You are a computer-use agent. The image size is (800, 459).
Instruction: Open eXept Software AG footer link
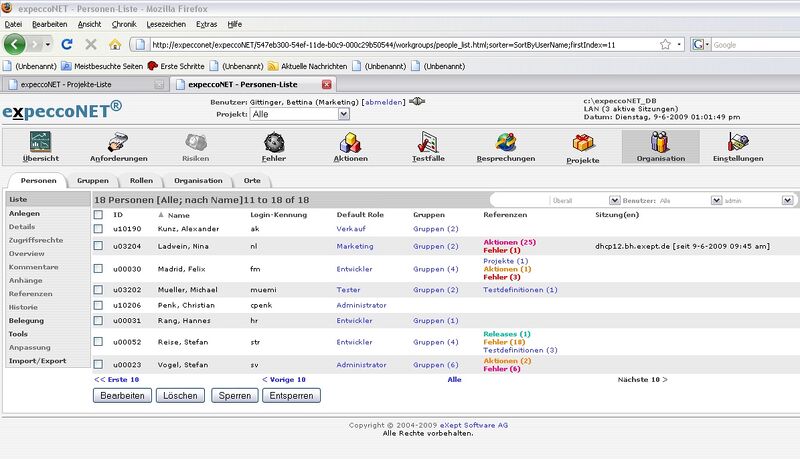(473, 425)
